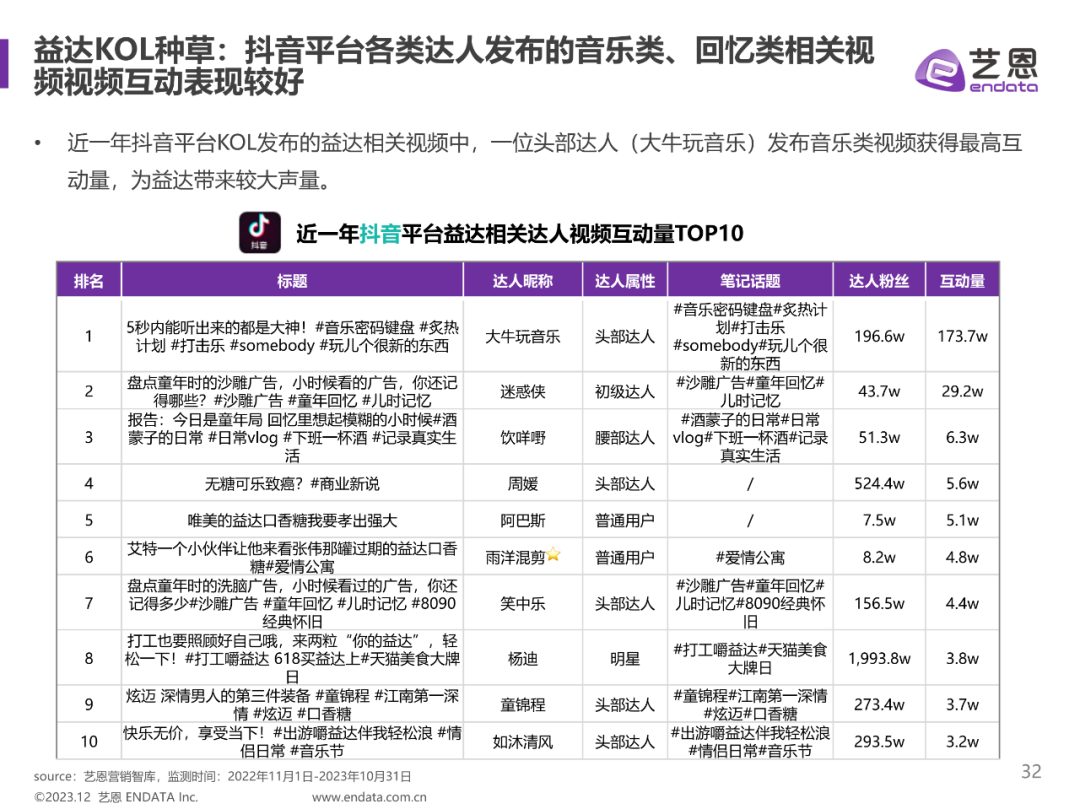
Task: Click the title 唯美的益达口香糖我要孝出强大
Action: [x=292, y=521]
